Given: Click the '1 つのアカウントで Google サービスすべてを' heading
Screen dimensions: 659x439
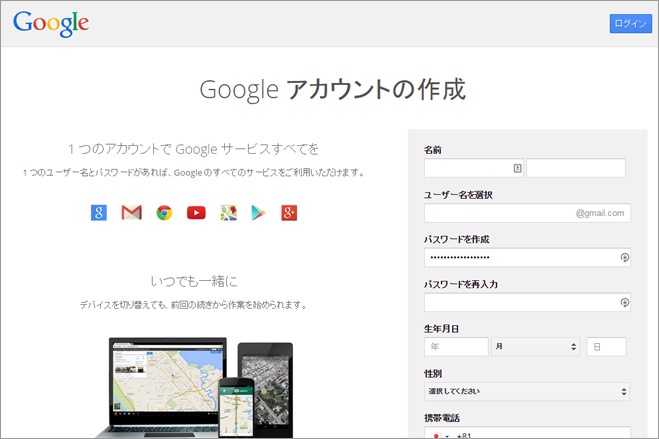Looking at the screenshot, I should 194,149.
